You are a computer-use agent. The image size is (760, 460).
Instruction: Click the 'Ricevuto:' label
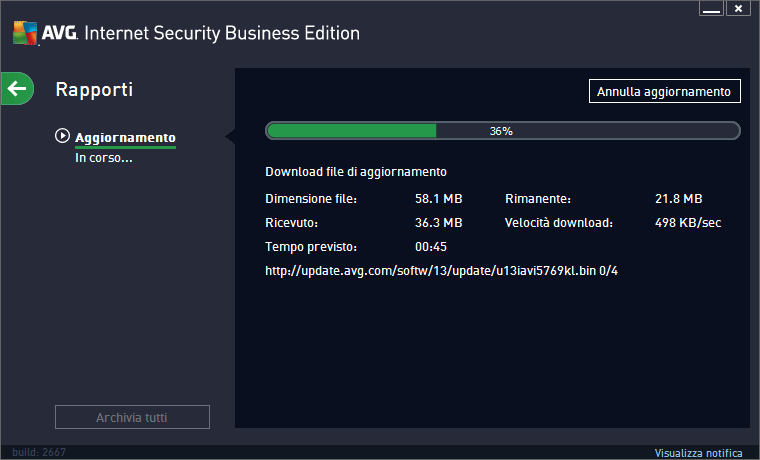[291, 222]
